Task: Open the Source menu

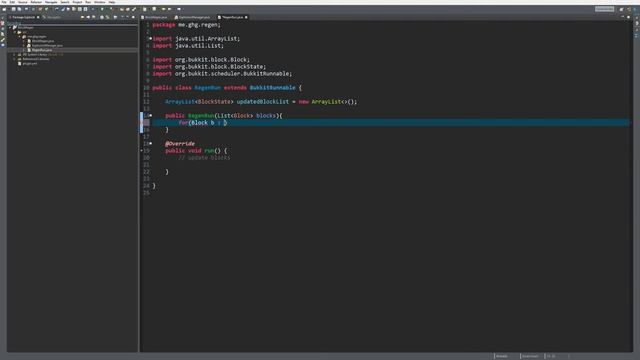Action: click(23, 2)
